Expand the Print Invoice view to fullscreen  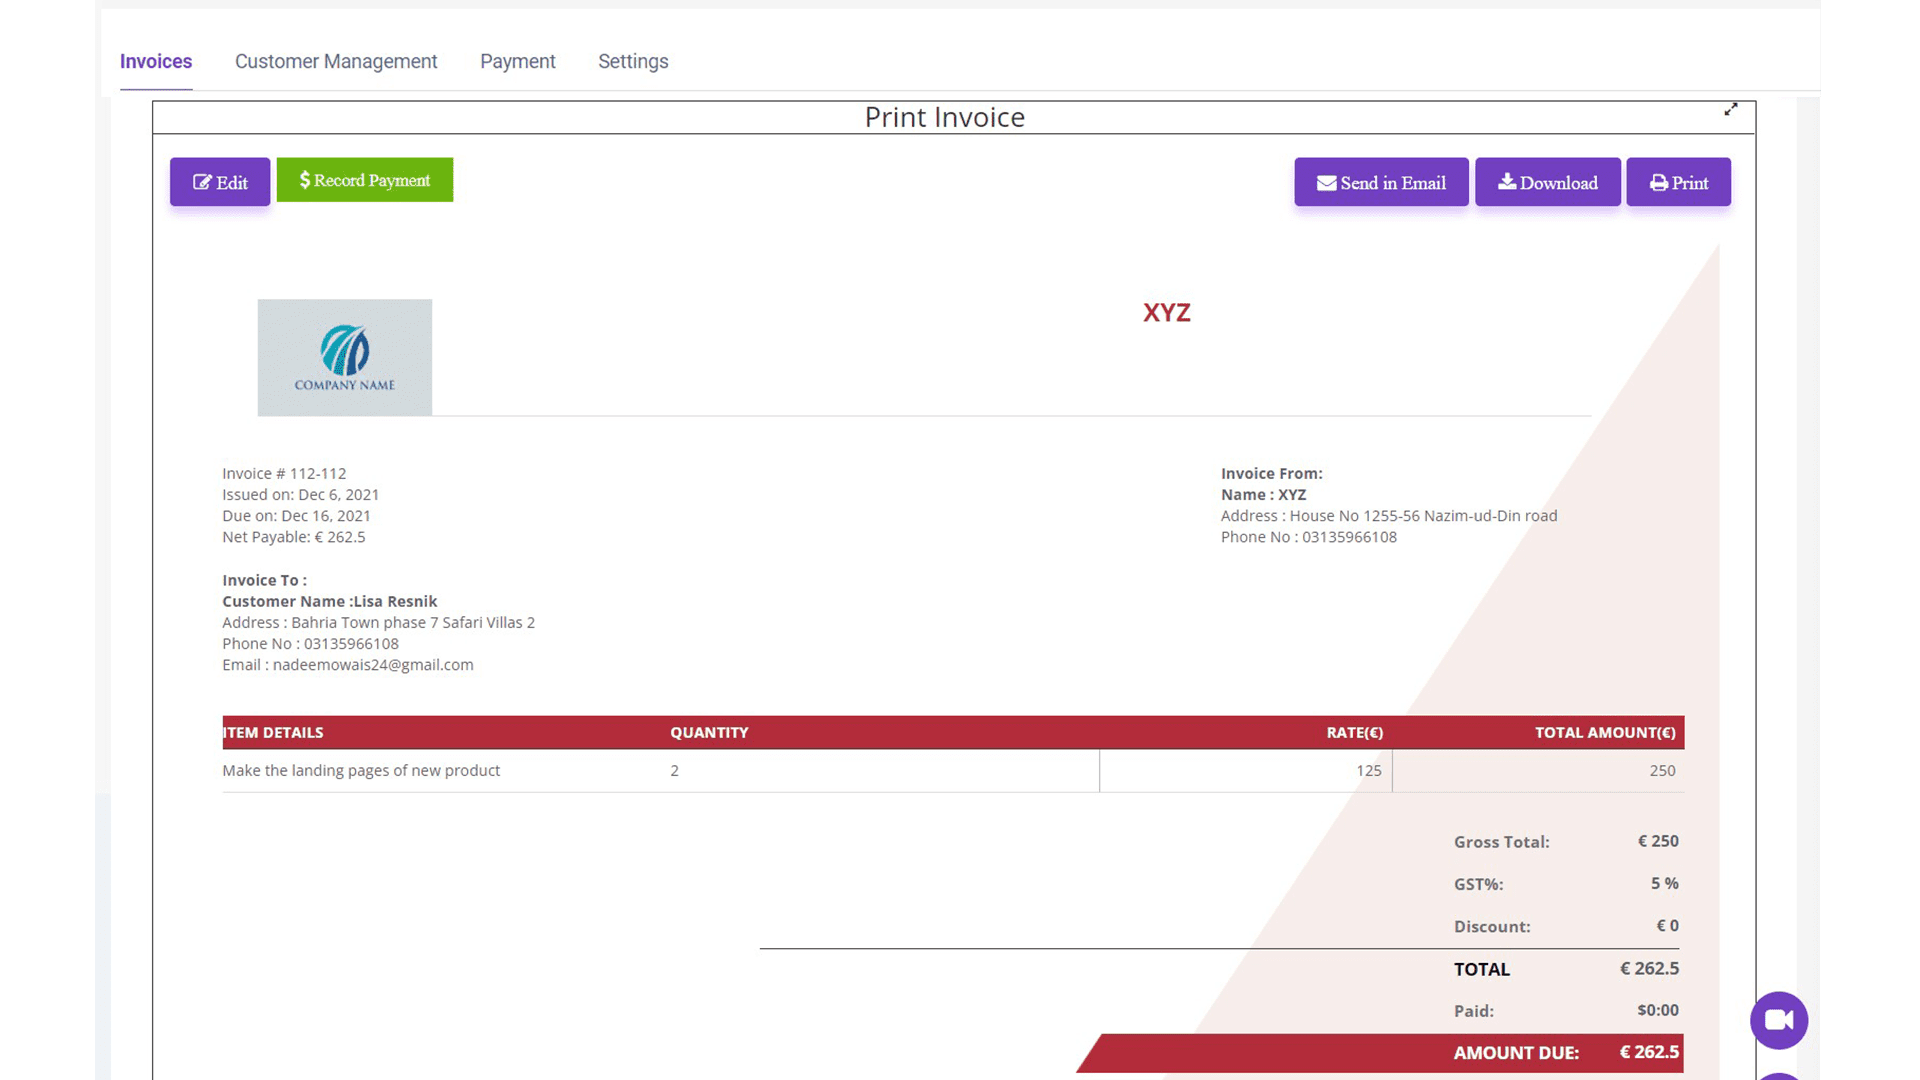tap(1732, 110)
